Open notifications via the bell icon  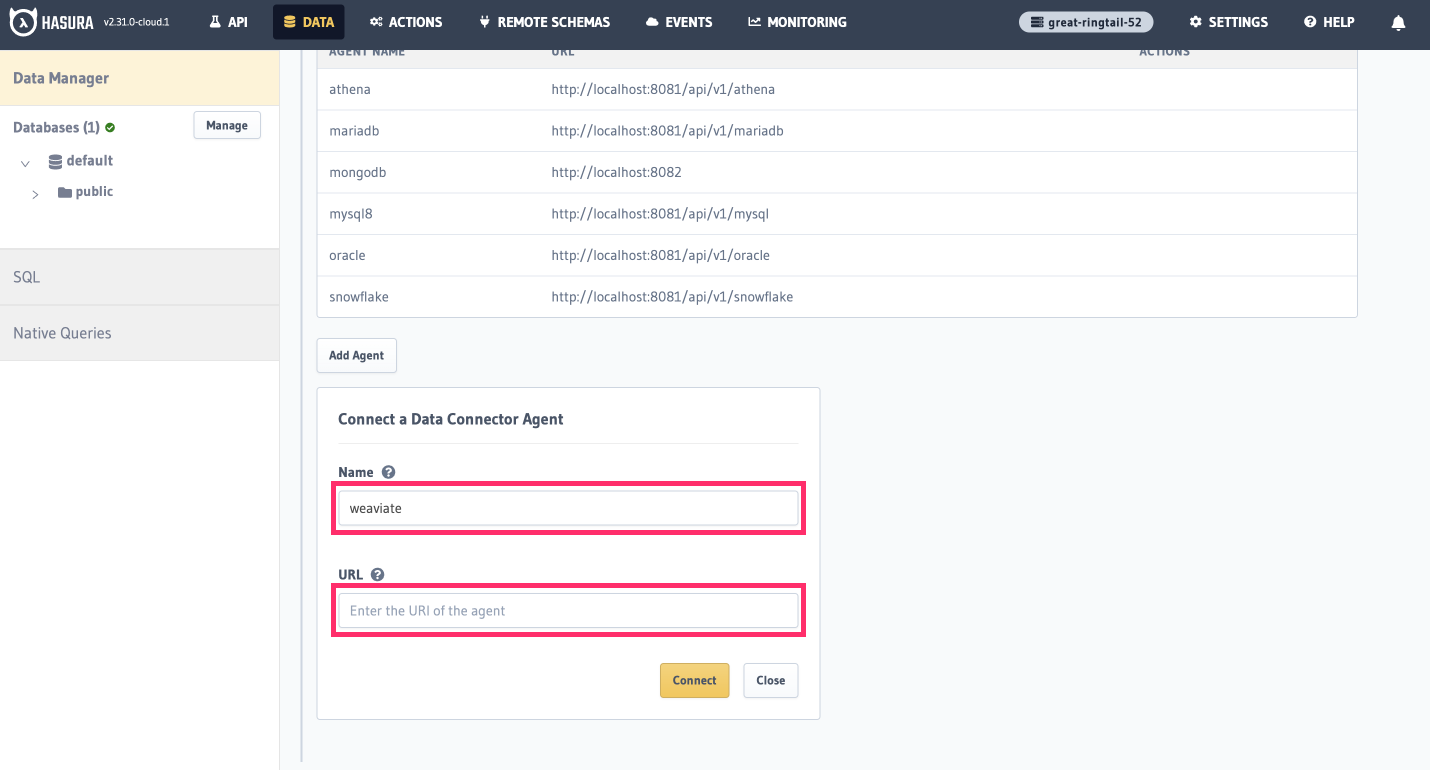(1397, 21)
